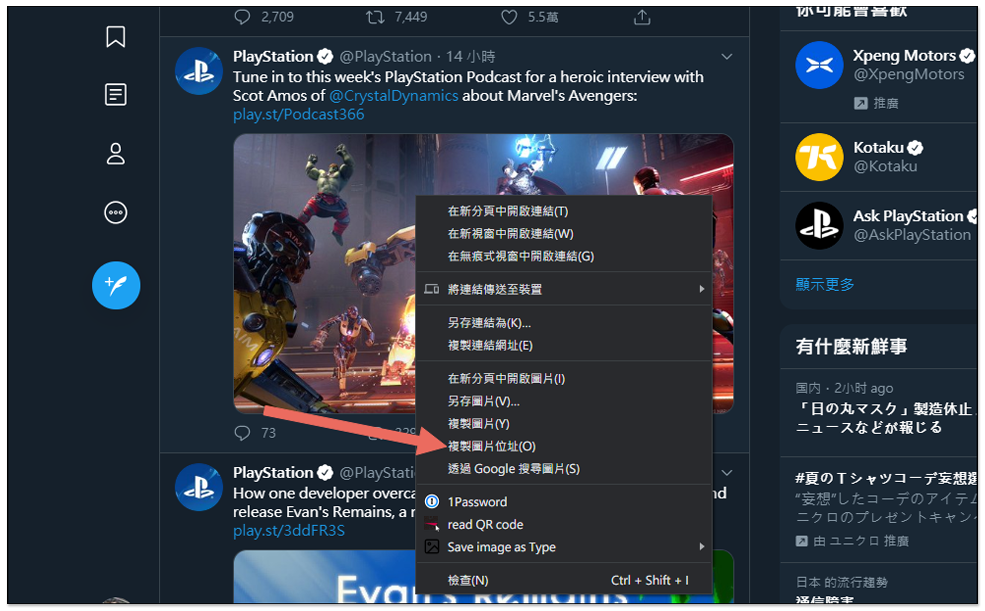The width and height of the screenshot is (985, 611).
Task: Click the 有什麼新鮮事 heading
Action: pos(851,346)
